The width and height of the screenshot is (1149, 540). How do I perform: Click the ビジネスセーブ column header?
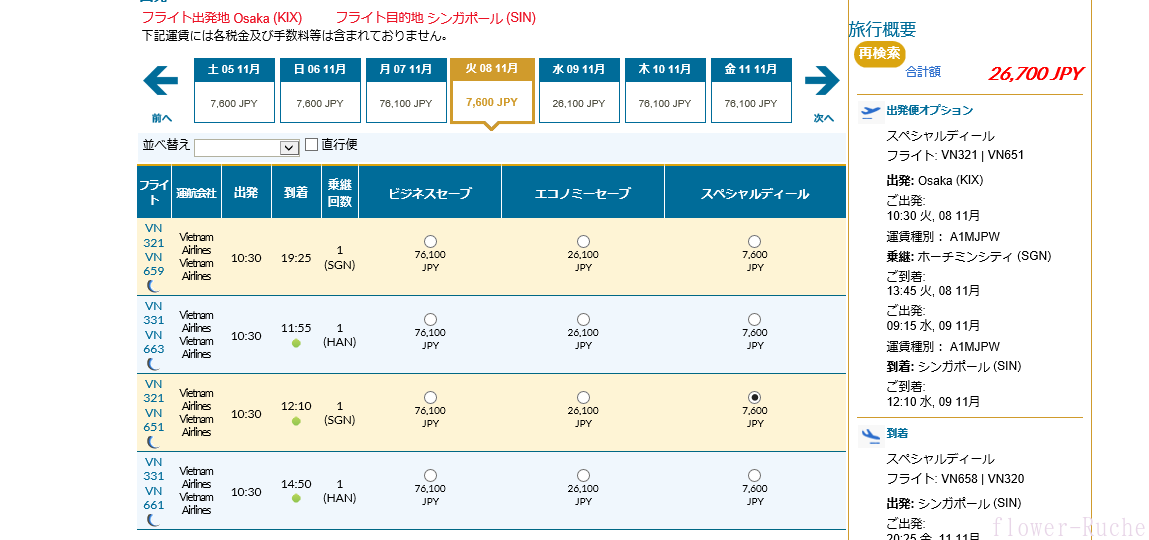430,193
